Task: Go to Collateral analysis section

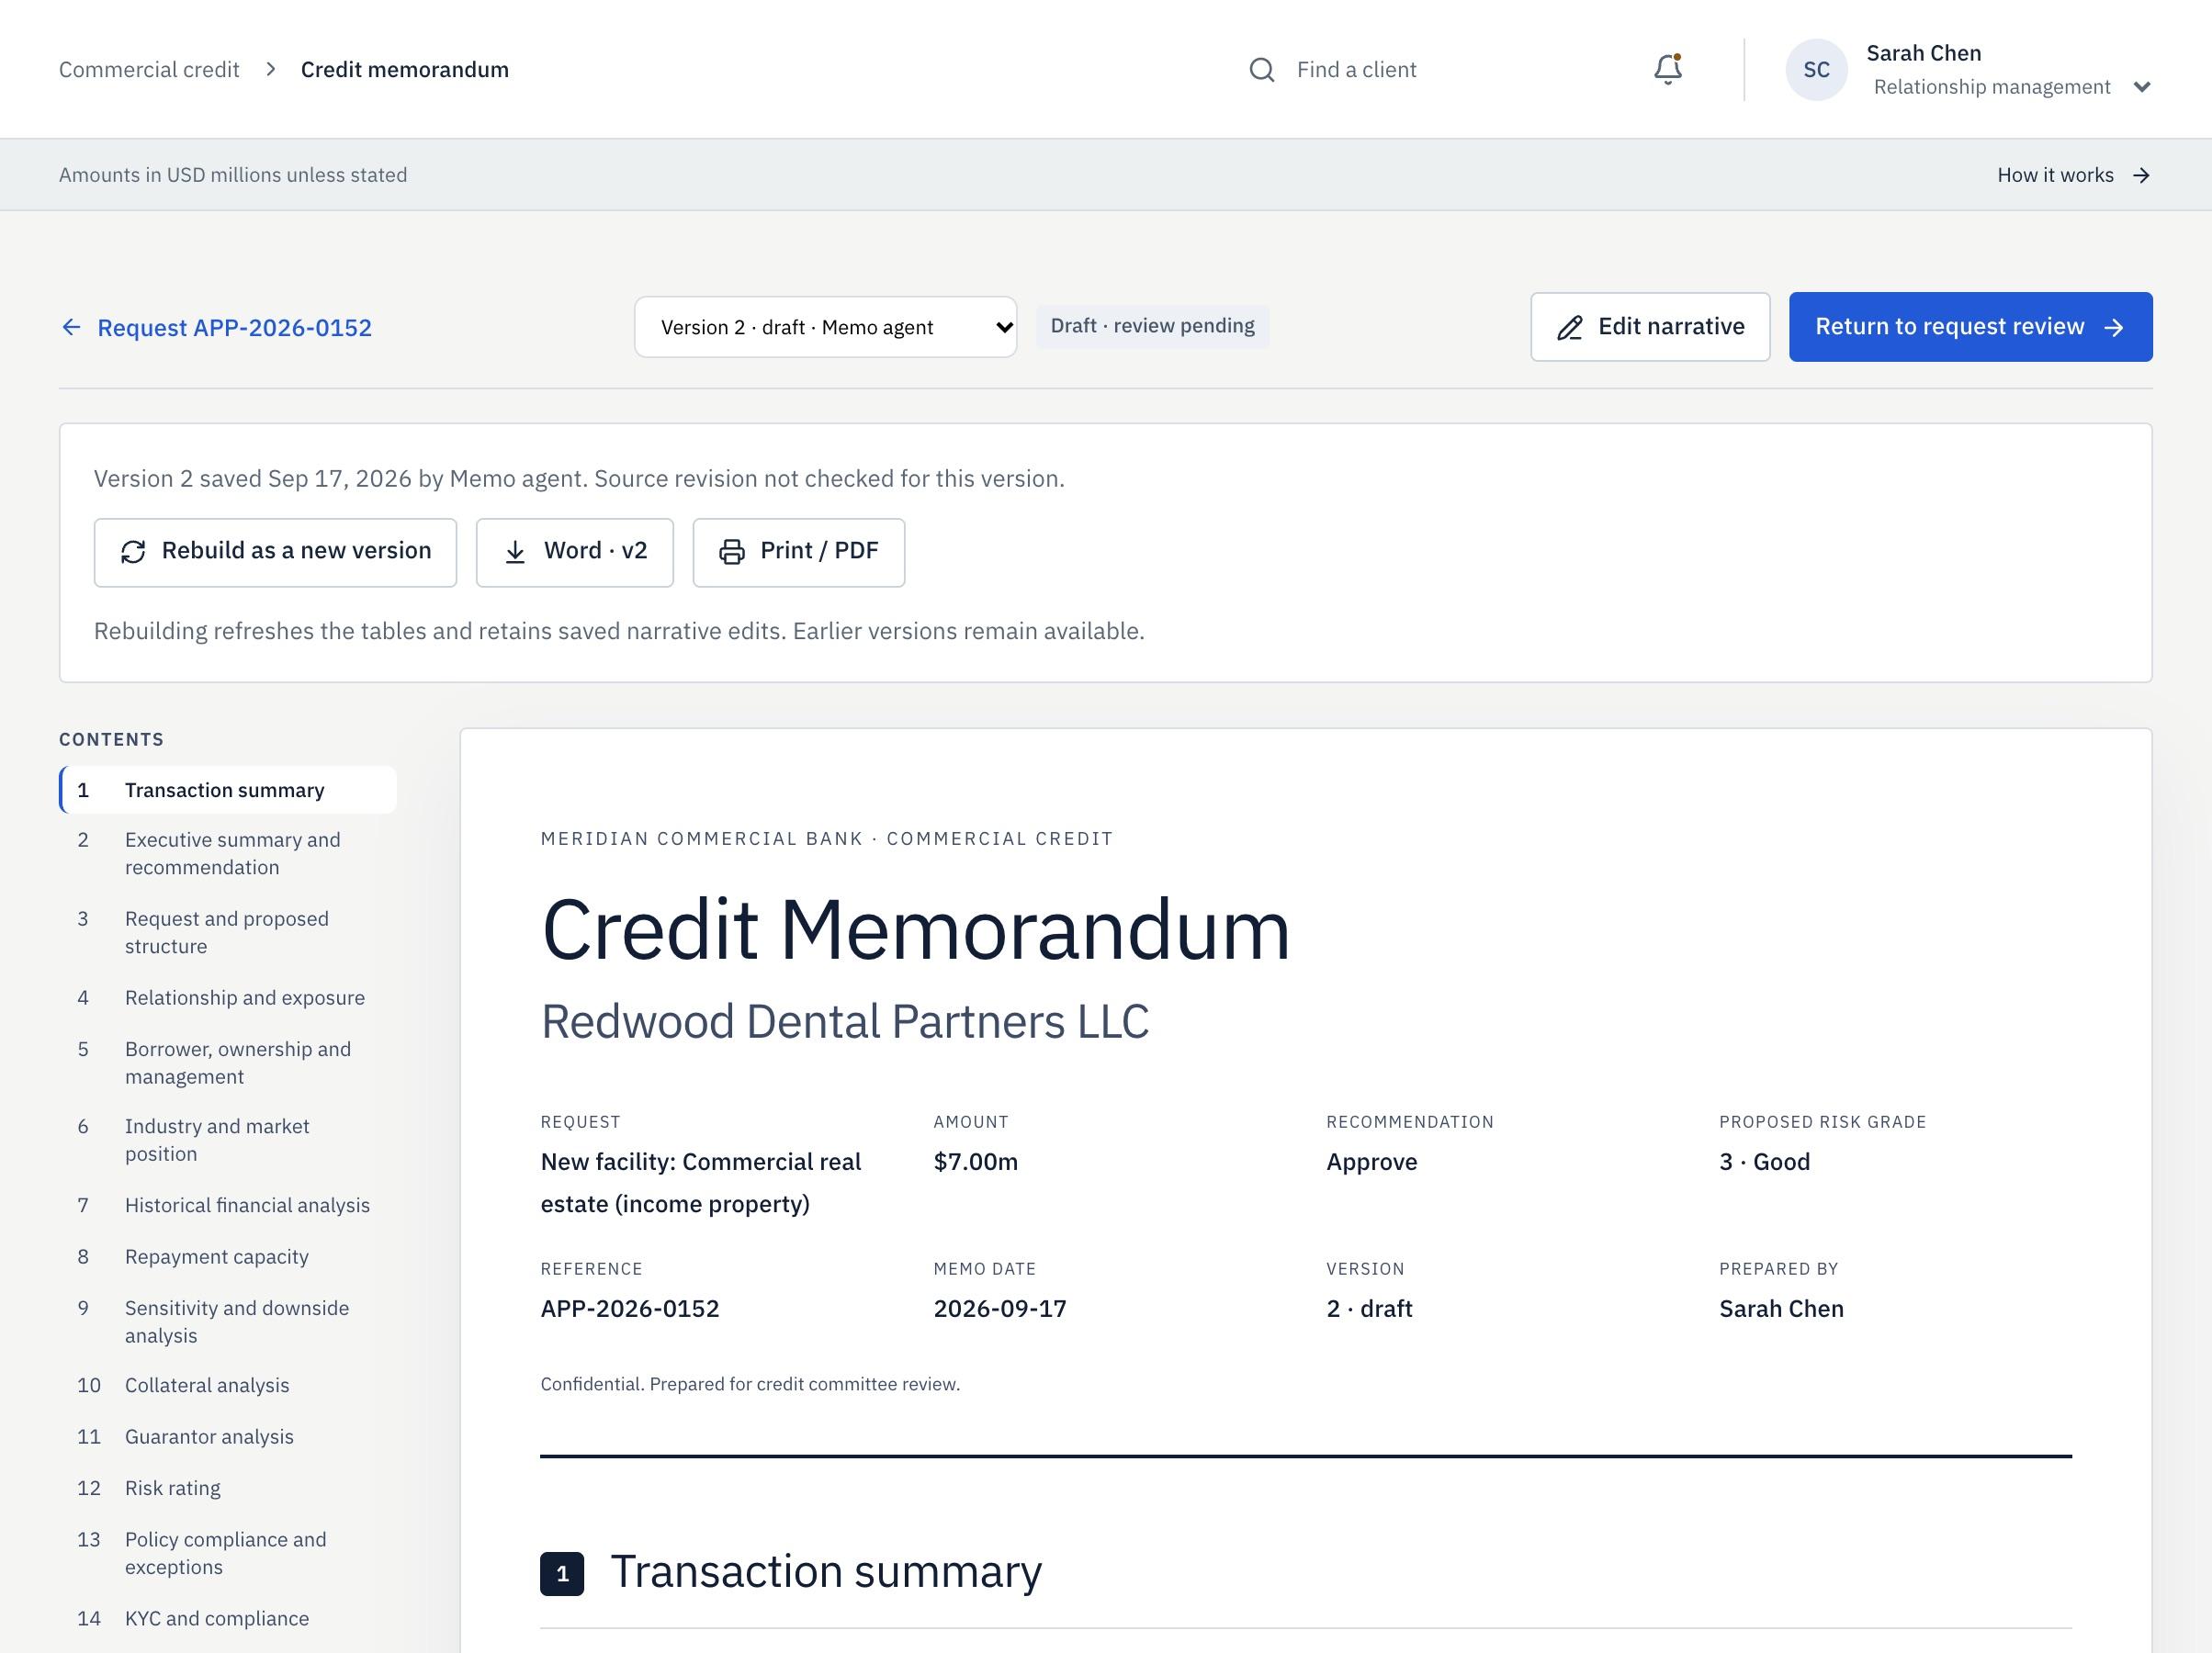Action: 228,1385
